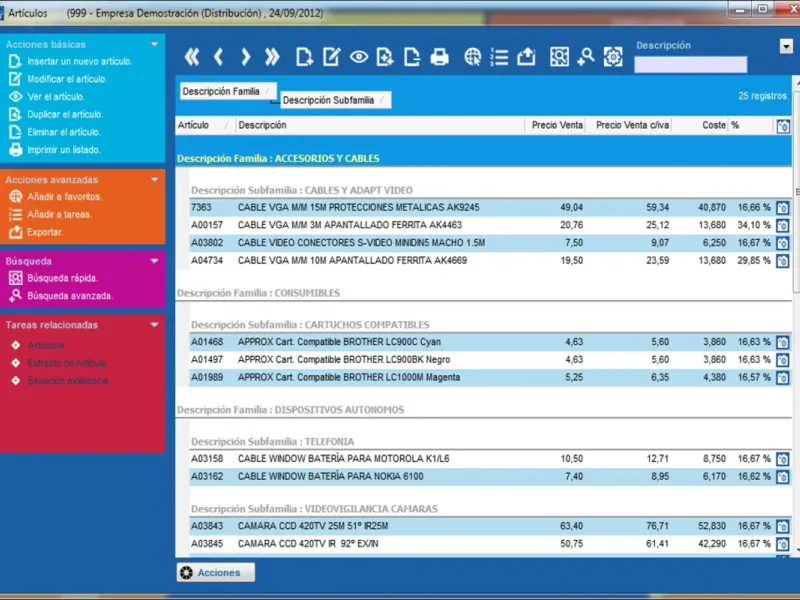Click the edit article toolbar icon
Viewport: 800px width, 600px height.
[x=331, y=57]
